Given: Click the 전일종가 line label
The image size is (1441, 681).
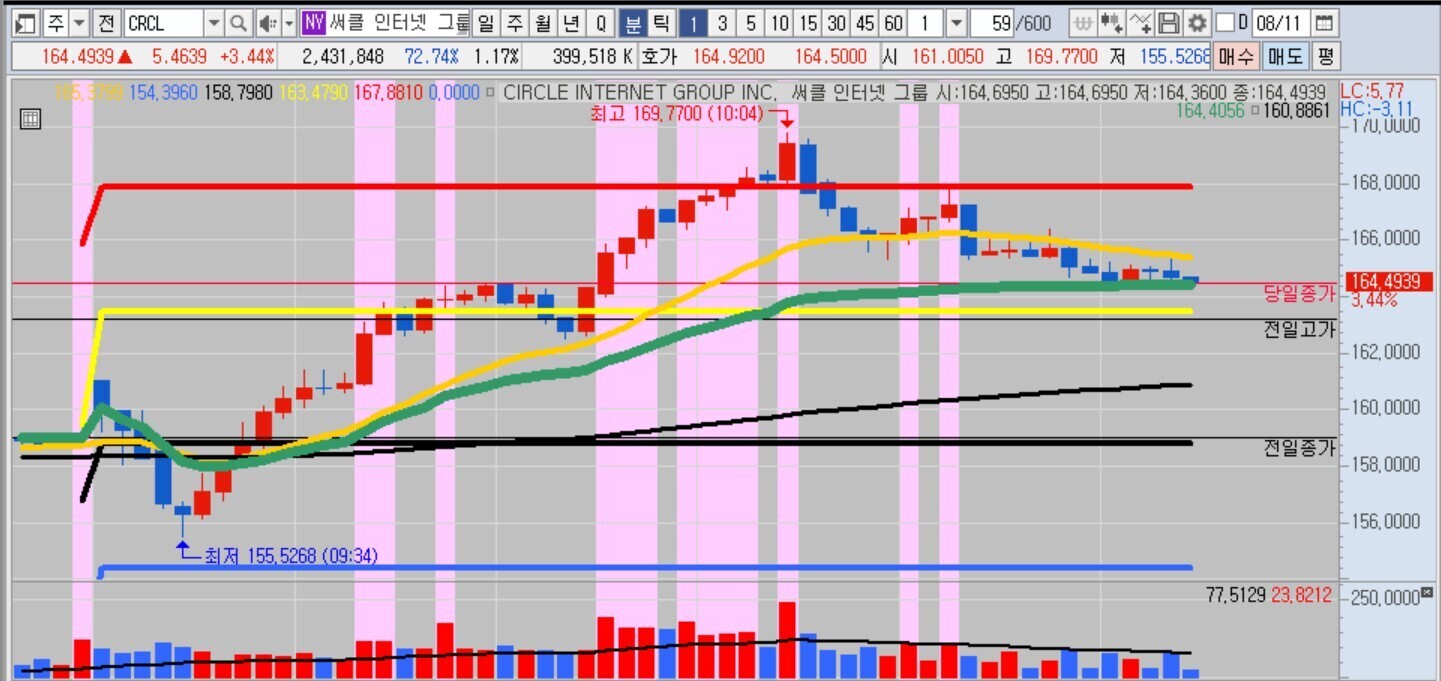Looking at the screenshot, I should [1300, 449].
